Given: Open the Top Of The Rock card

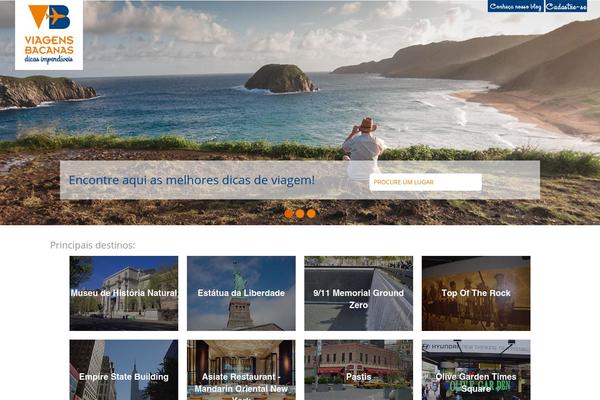Looking at the screenshot, I should coord(476,293).
